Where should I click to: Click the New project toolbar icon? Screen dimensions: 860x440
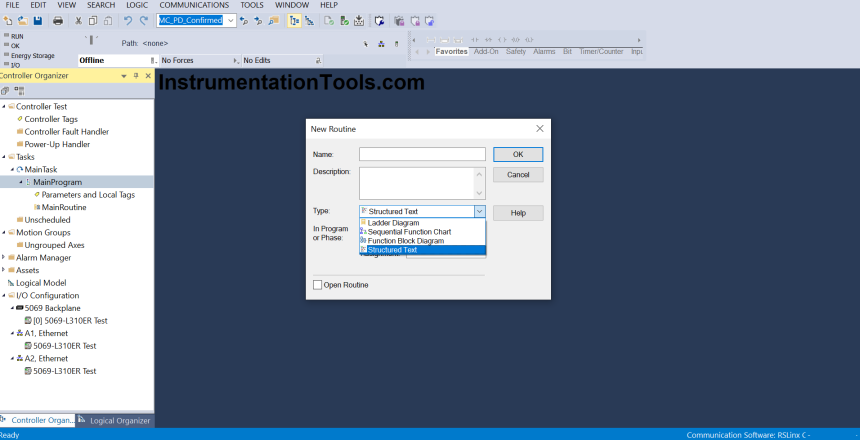pos(8,21)
